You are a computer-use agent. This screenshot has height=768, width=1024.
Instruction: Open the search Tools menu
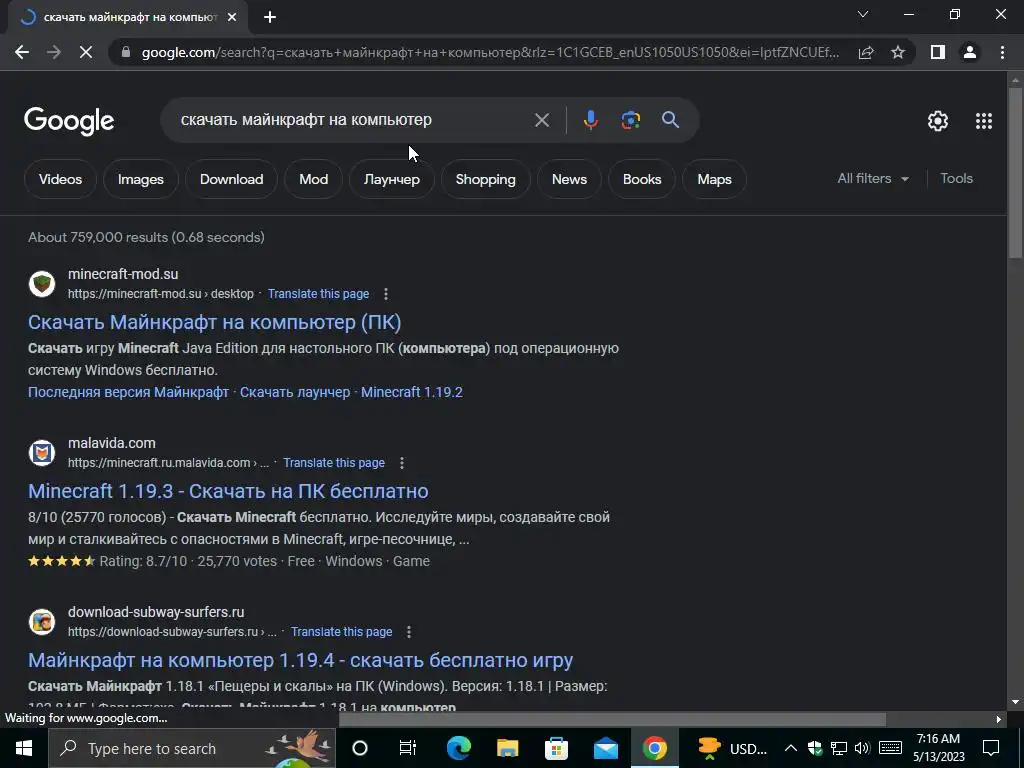coord(957,178)
